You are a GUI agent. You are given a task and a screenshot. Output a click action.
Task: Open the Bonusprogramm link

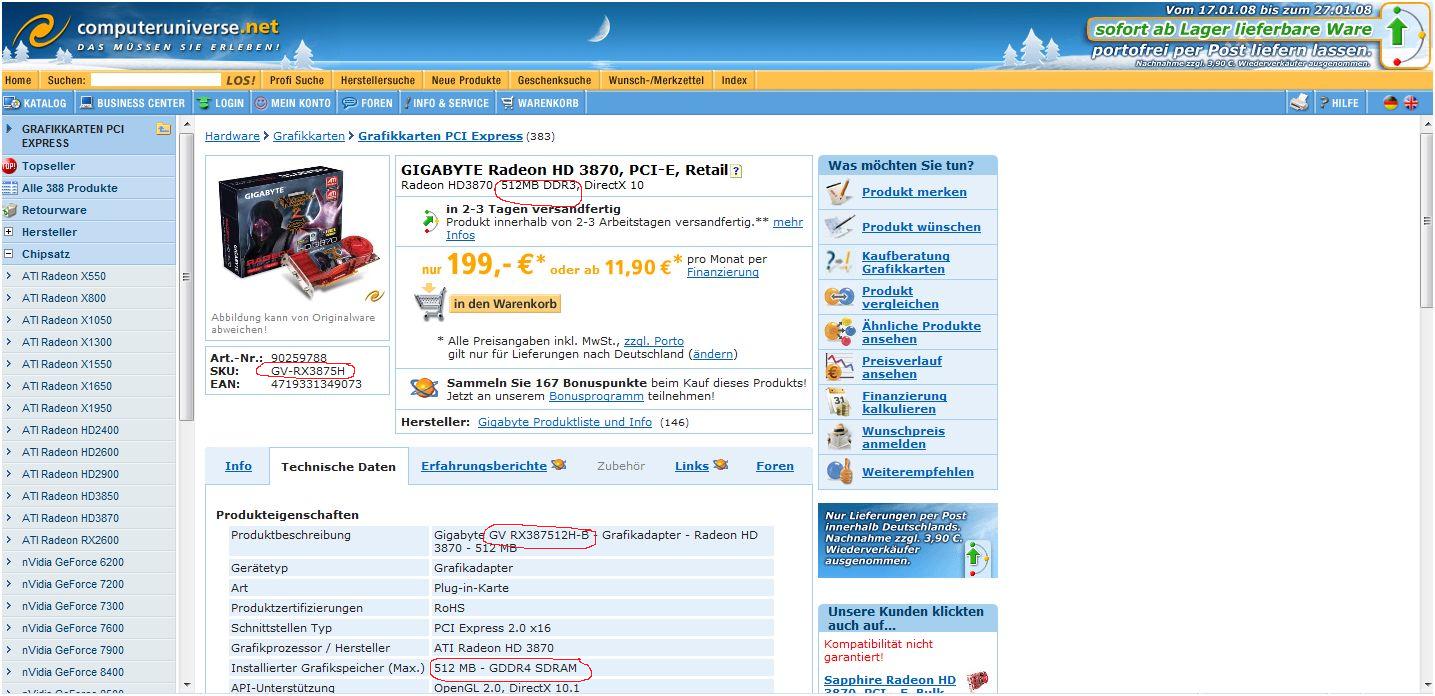pos(596,396)
